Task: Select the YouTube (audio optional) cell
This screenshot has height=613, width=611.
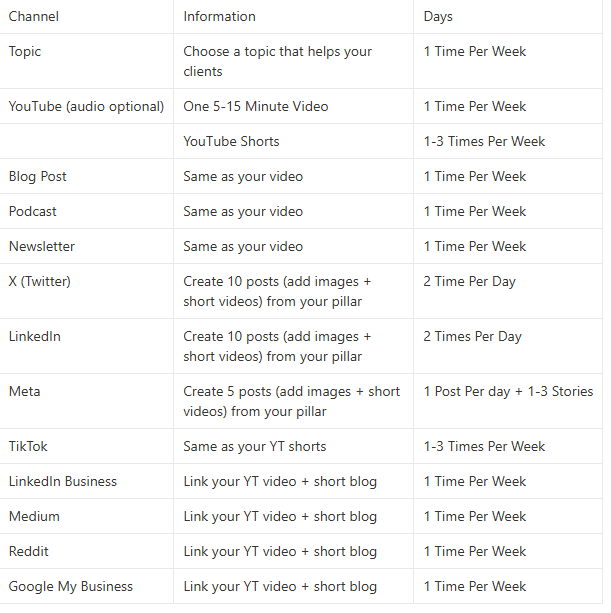Action: (x=86, y=106)
